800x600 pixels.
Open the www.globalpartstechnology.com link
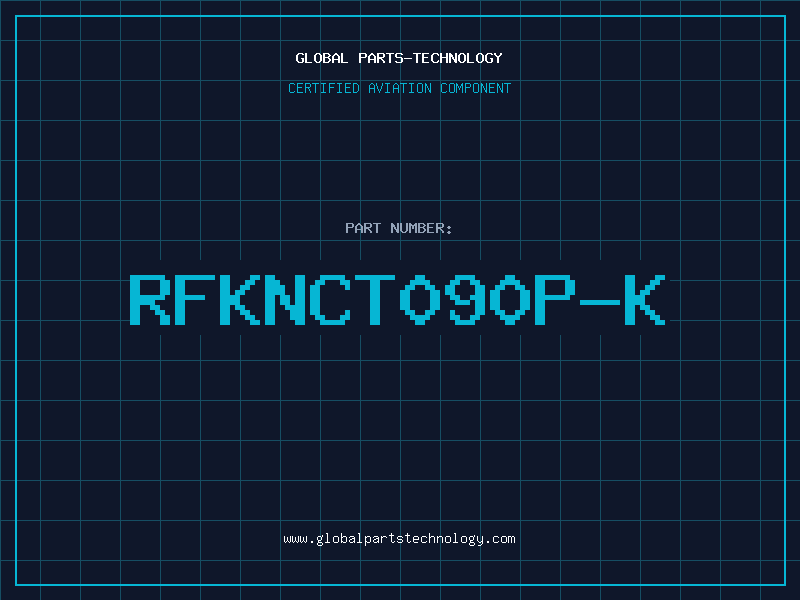[x=399, y=539]
